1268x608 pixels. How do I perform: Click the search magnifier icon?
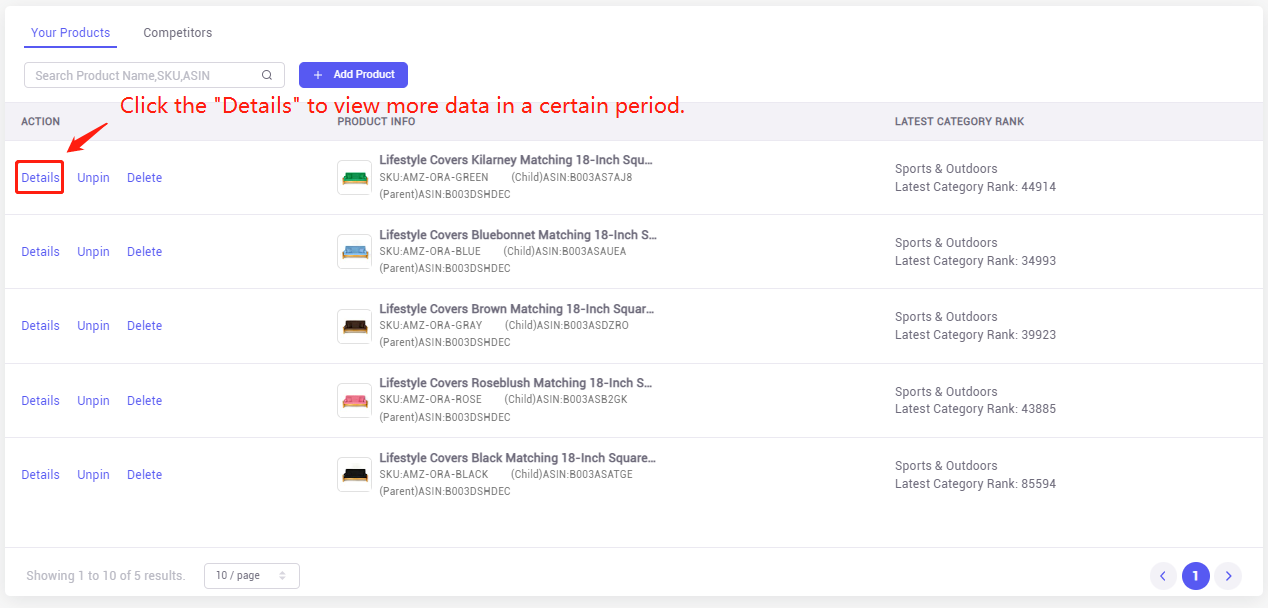pos(267,75)
